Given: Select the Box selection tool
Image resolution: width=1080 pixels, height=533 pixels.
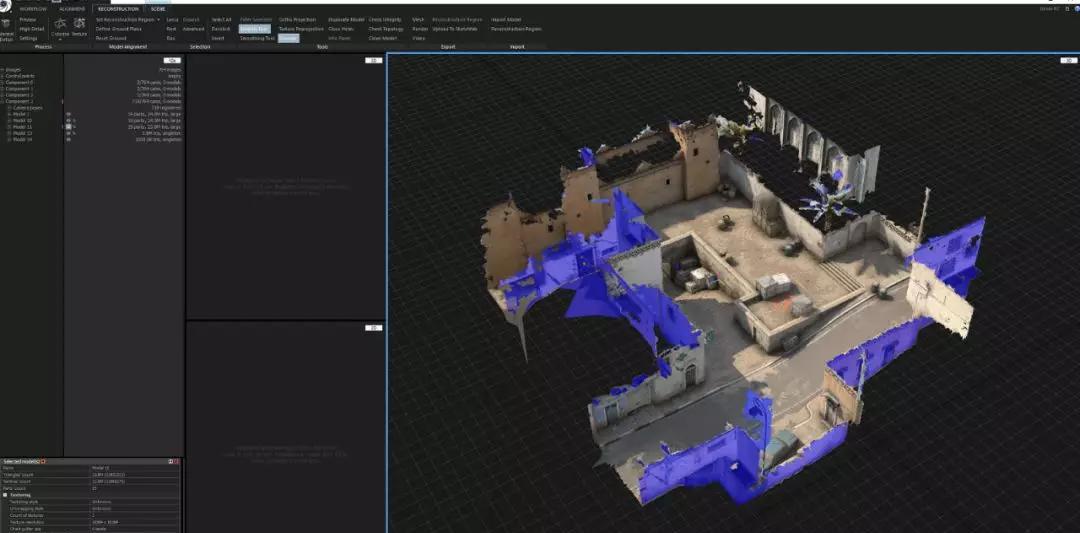Looking at the screenshot, I should (x=171, y=39).
